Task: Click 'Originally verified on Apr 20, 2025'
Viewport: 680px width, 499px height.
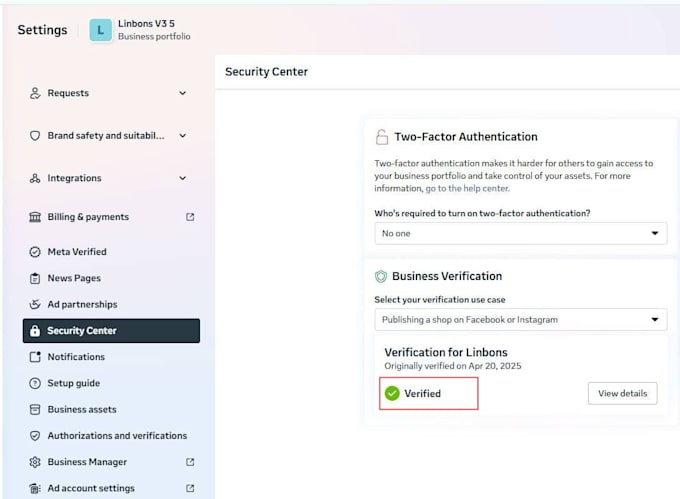Action: pyautogui.click(x=453, y=366)
